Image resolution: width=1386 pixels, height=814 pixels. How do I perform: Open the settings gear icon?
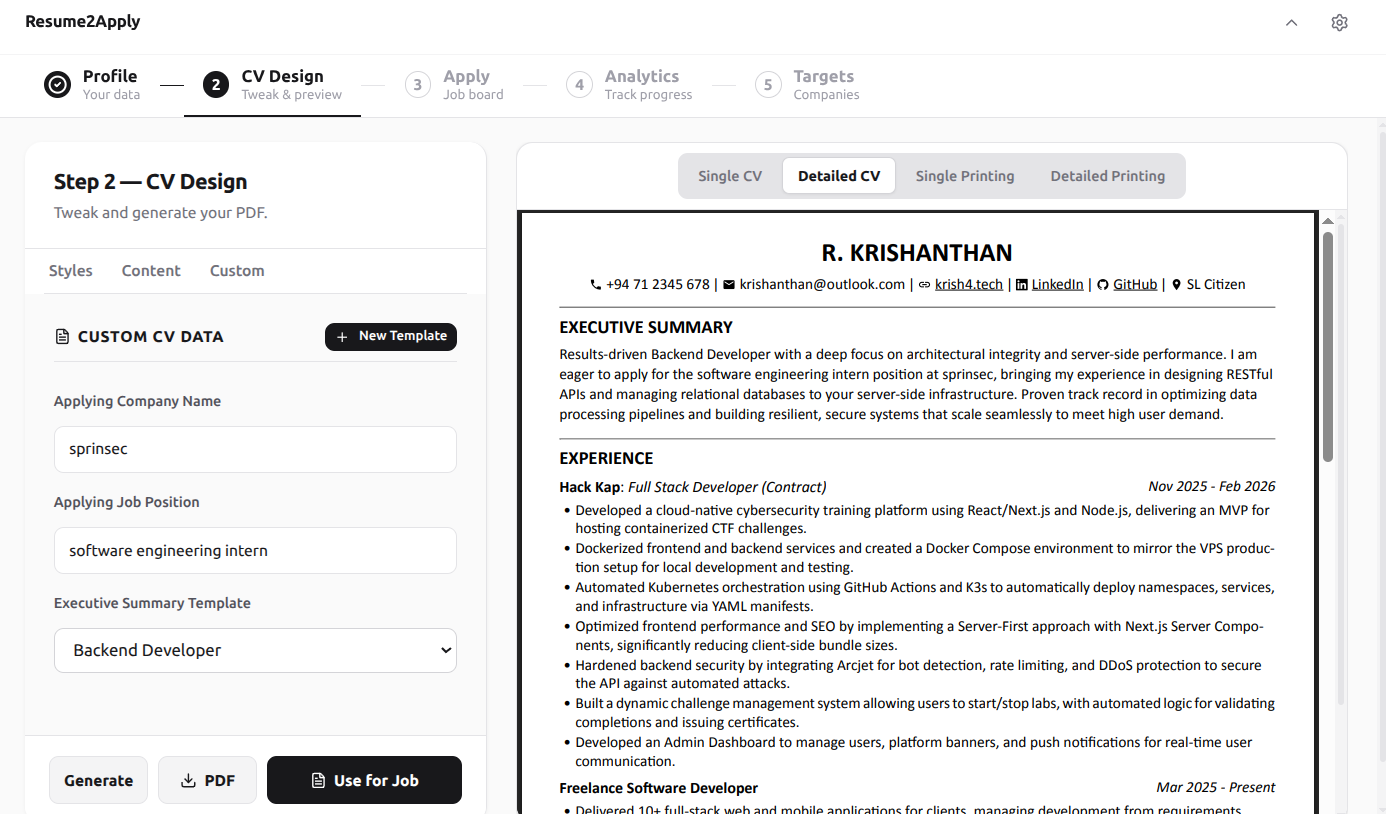click(1339, 21)
